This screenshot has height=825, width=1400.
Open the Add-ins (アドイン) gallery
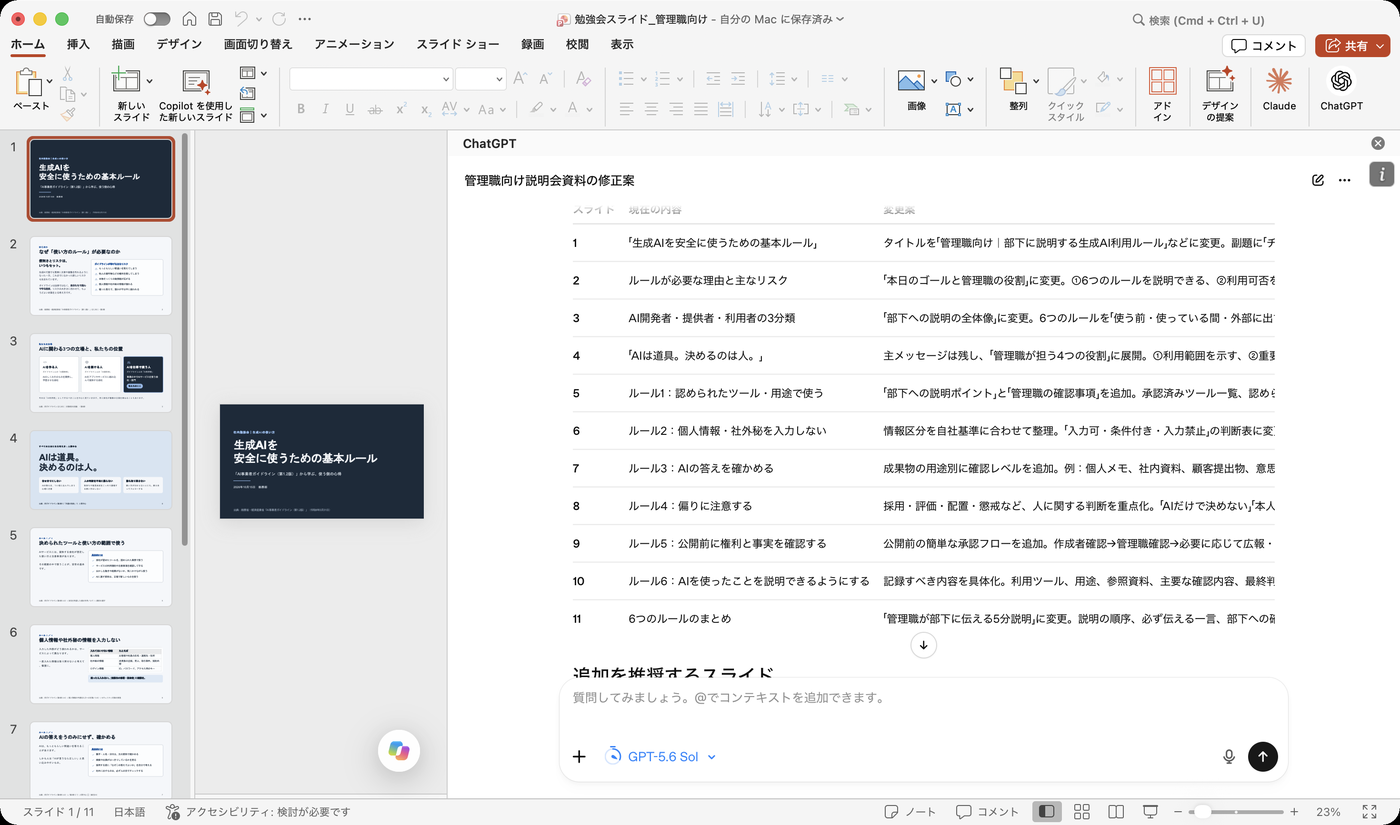pyautogui.click(x=1162, y=95)
